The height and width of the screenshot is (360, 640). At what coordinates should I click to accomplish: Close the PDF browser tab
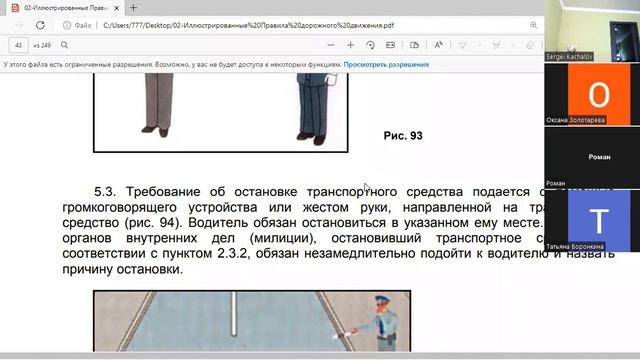coord(116,8)
